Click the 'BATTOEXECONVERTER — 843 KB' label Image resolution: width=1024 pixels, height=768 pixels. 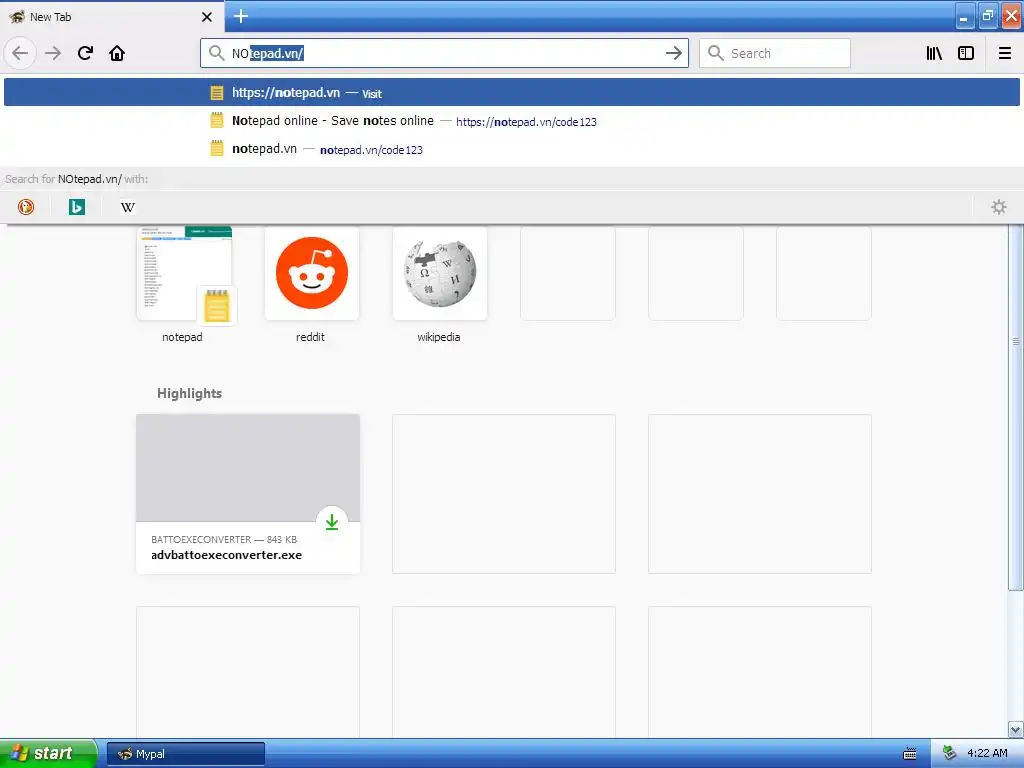pos(224,539)
